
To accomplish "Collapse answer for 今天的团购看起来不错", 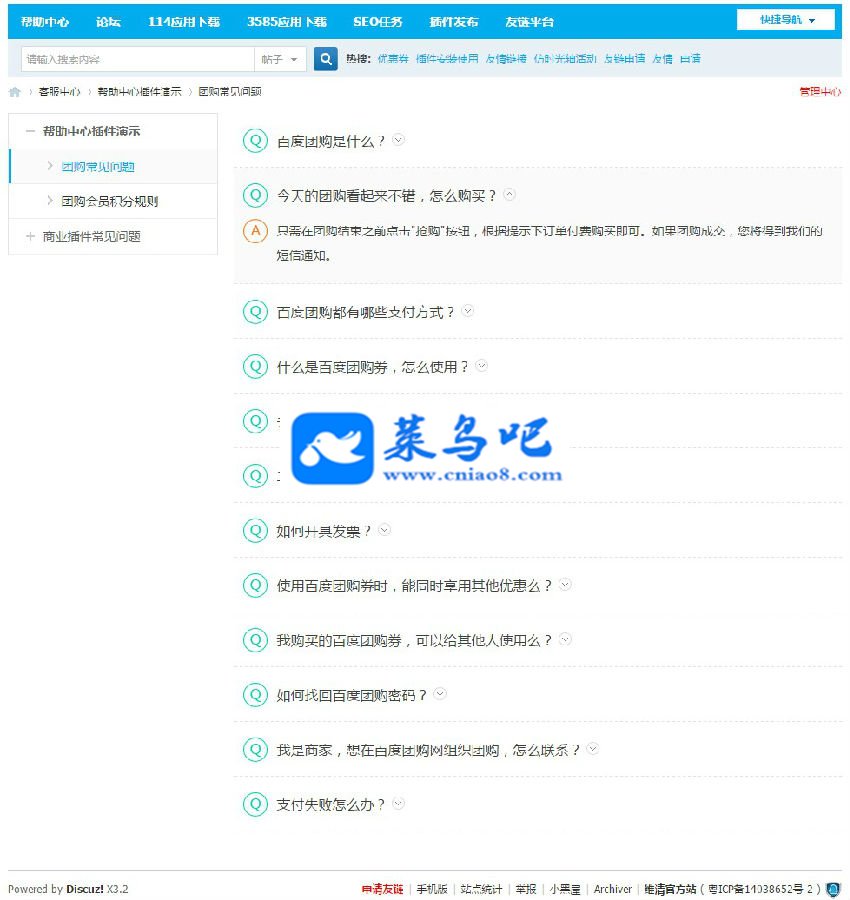I will click(509, 195).
